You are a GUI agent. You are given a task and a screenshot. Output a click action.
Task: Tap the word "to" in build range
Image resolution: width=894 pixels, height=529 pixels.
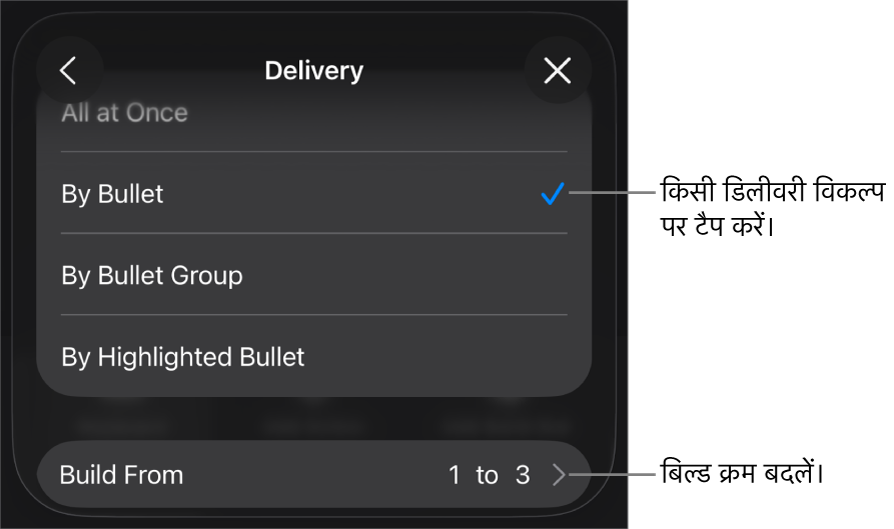487,475
